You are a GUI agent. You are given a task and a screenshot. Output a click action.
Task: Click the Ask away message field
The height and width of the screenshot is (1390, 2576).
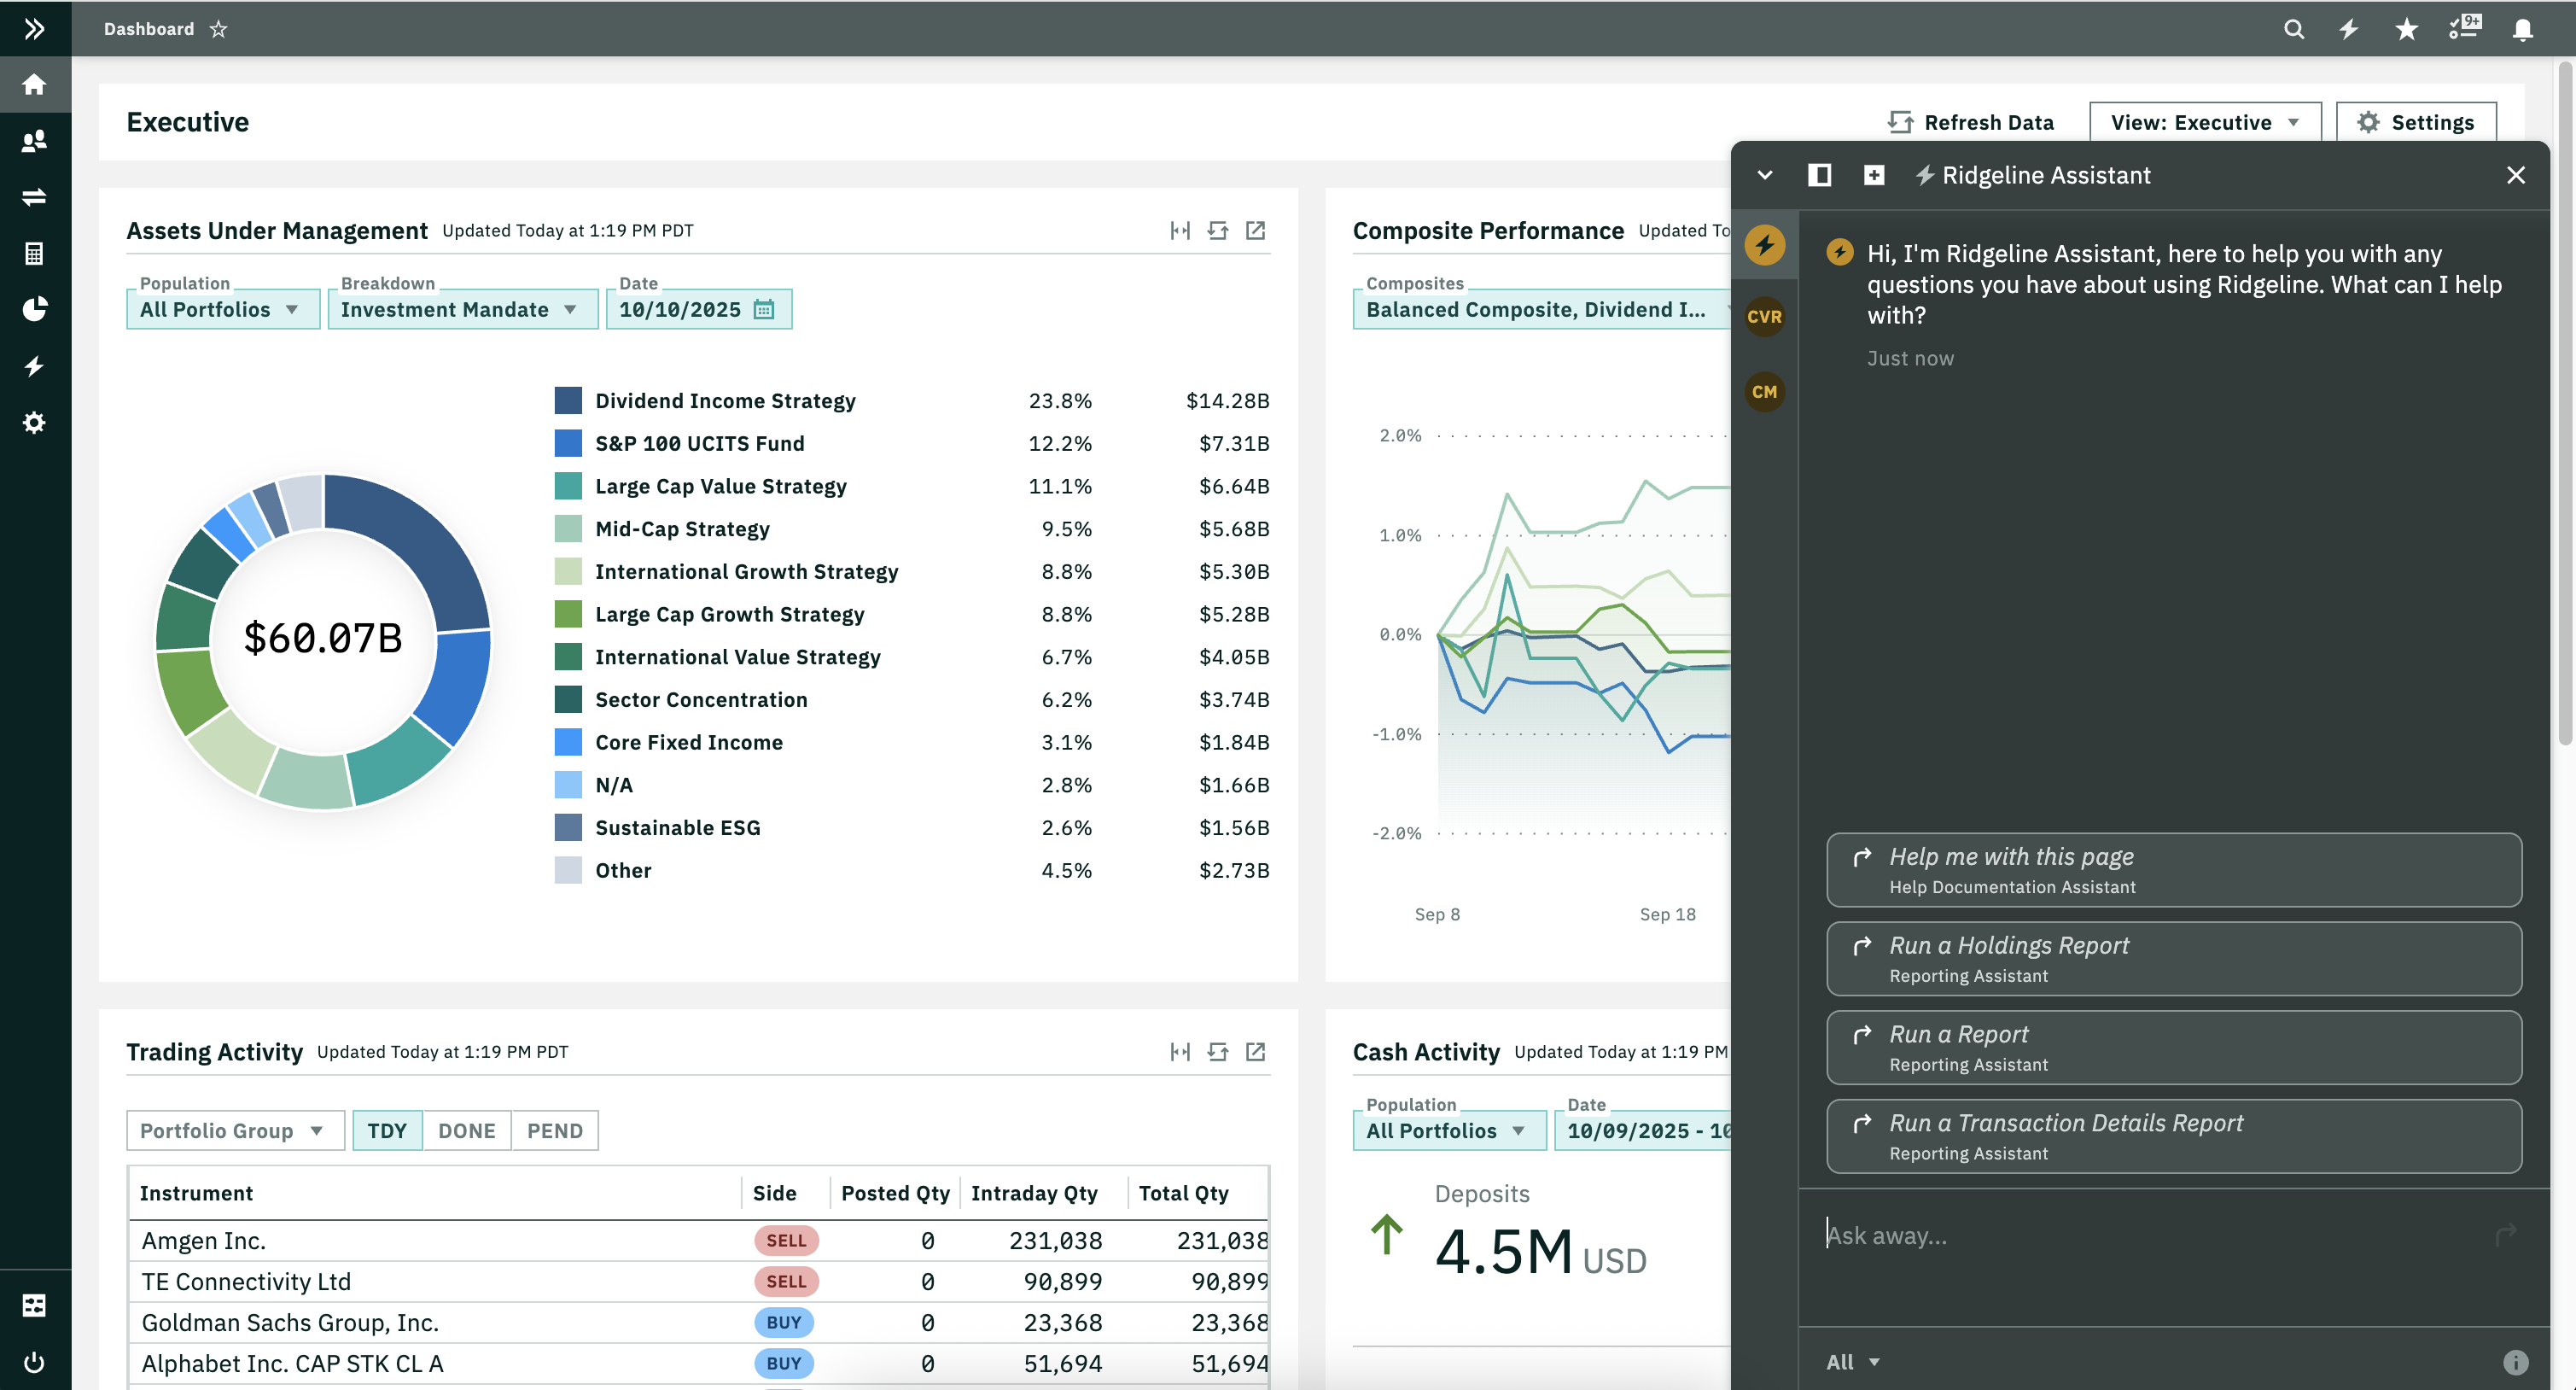click(x=2150, y=1235)
